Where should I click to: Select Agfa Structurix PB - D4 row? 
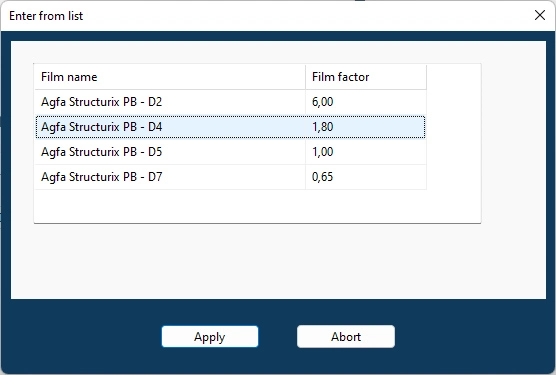point(230,127)
